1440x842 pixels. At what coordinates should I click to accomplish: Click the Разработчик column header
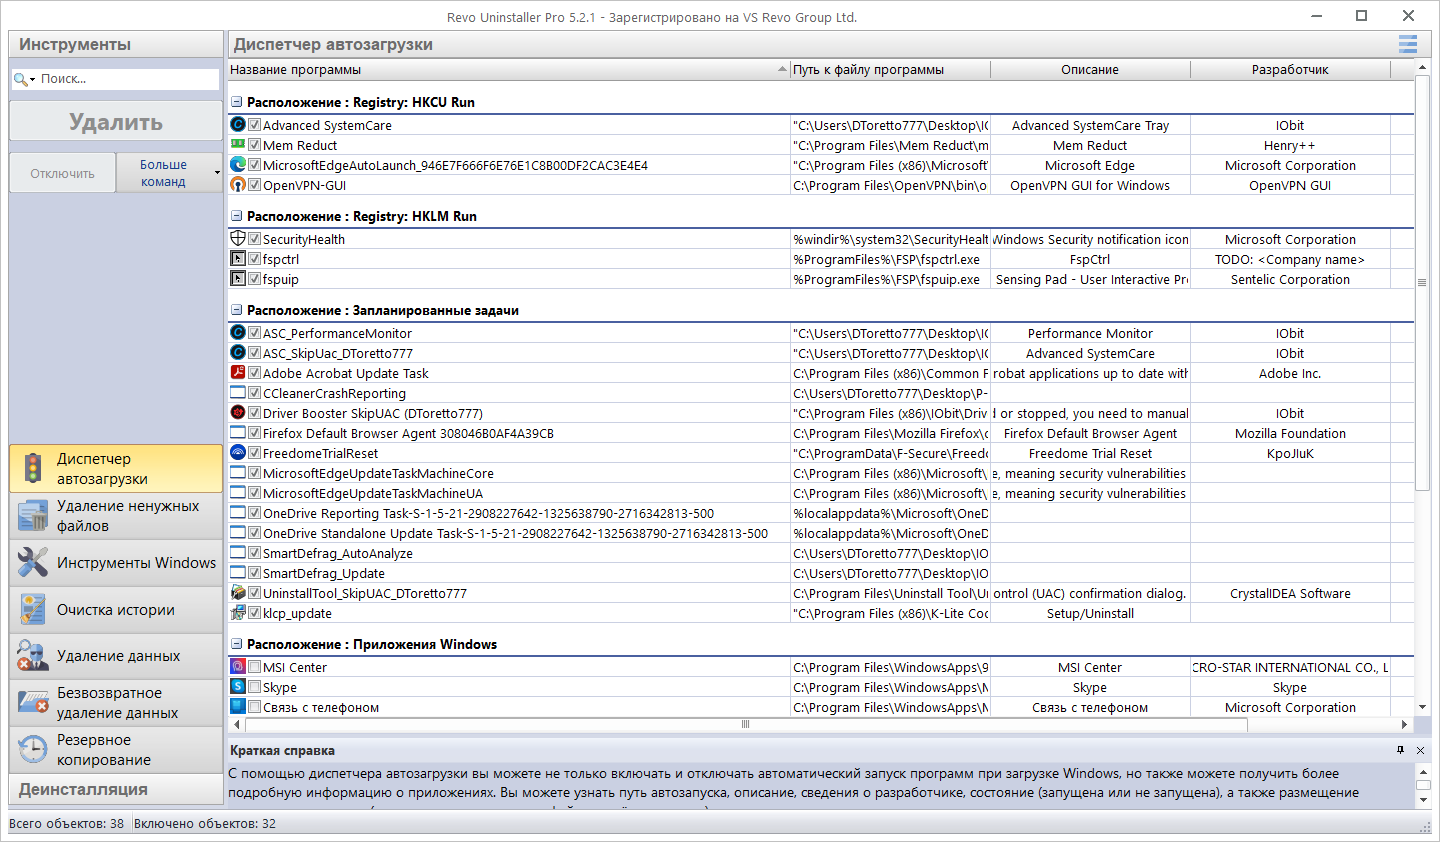1290,70
